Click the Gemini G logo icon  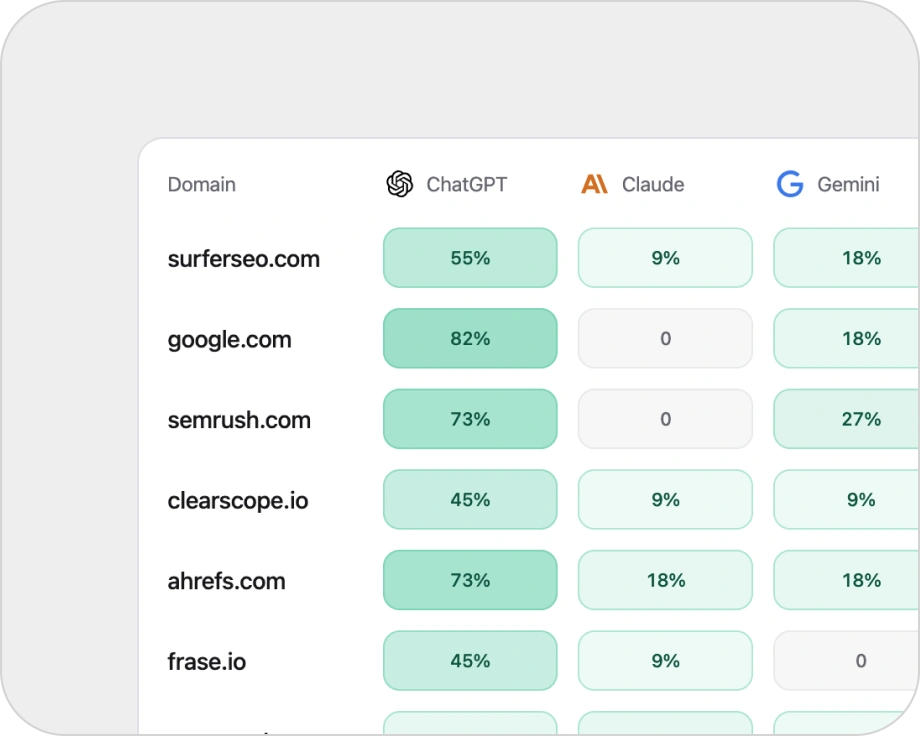pos(789,184)
